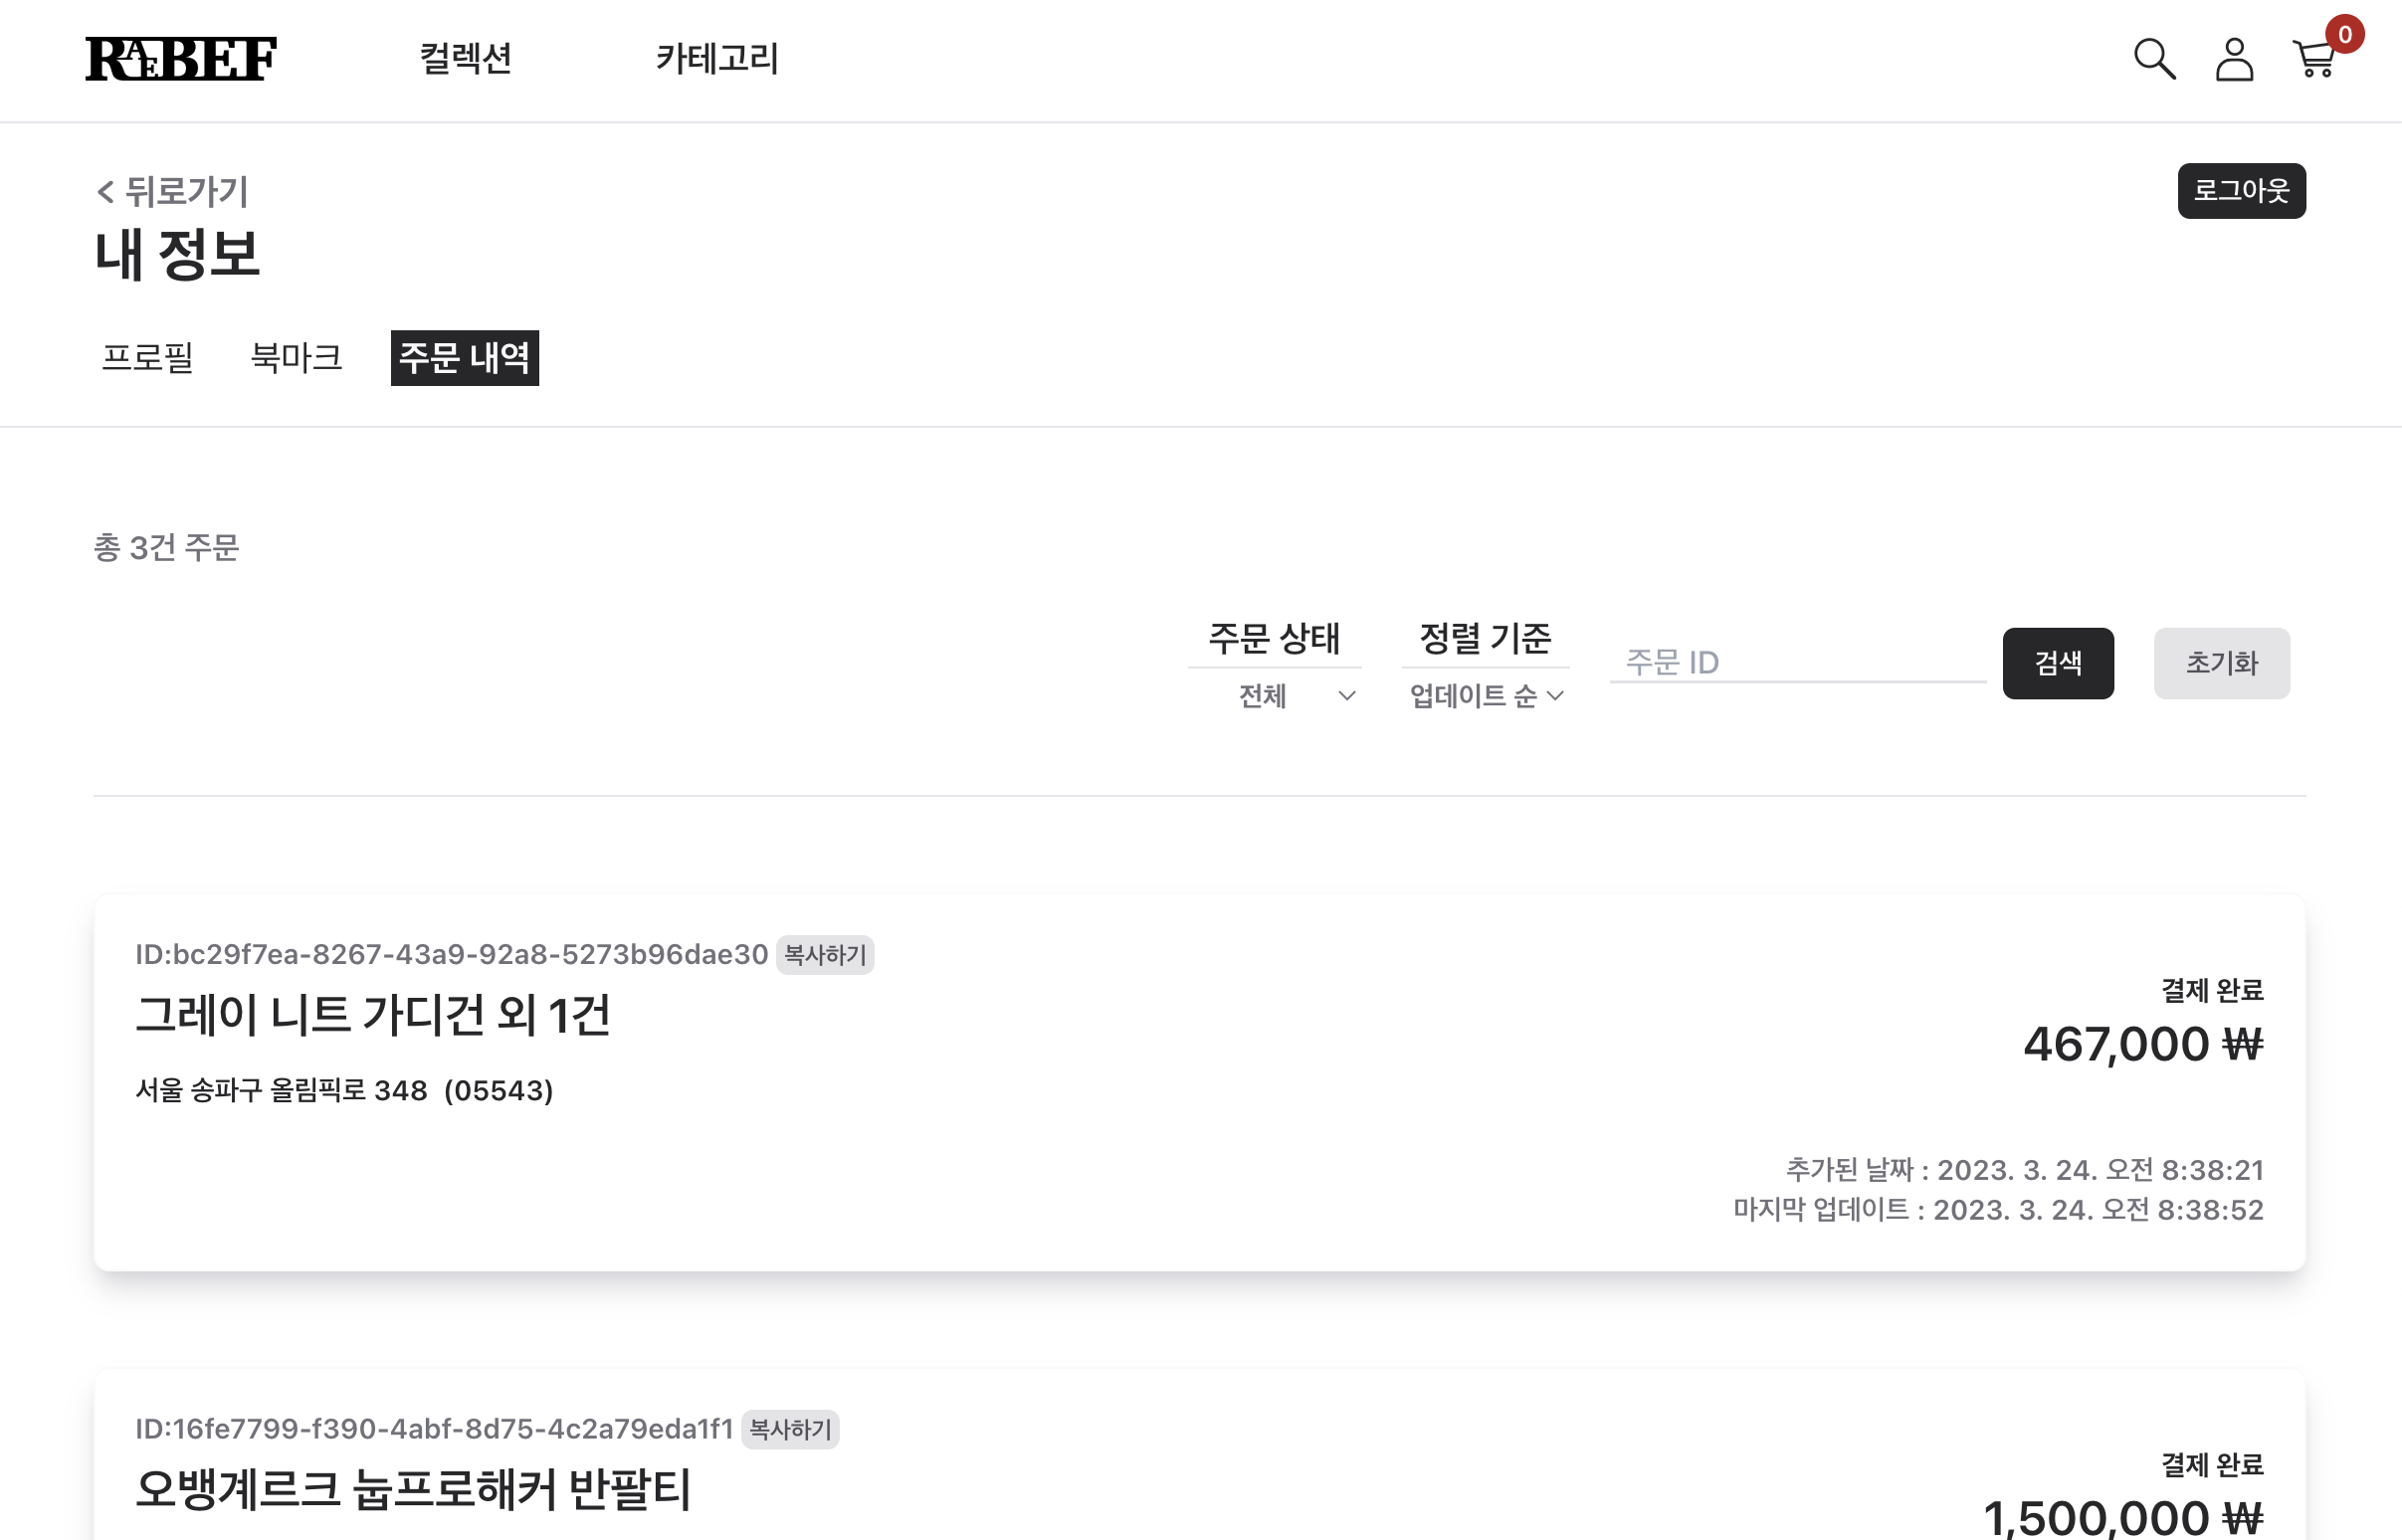2402x1540 pixels.
Task: Open the shopping cart icon
Action: (2314, 60)
